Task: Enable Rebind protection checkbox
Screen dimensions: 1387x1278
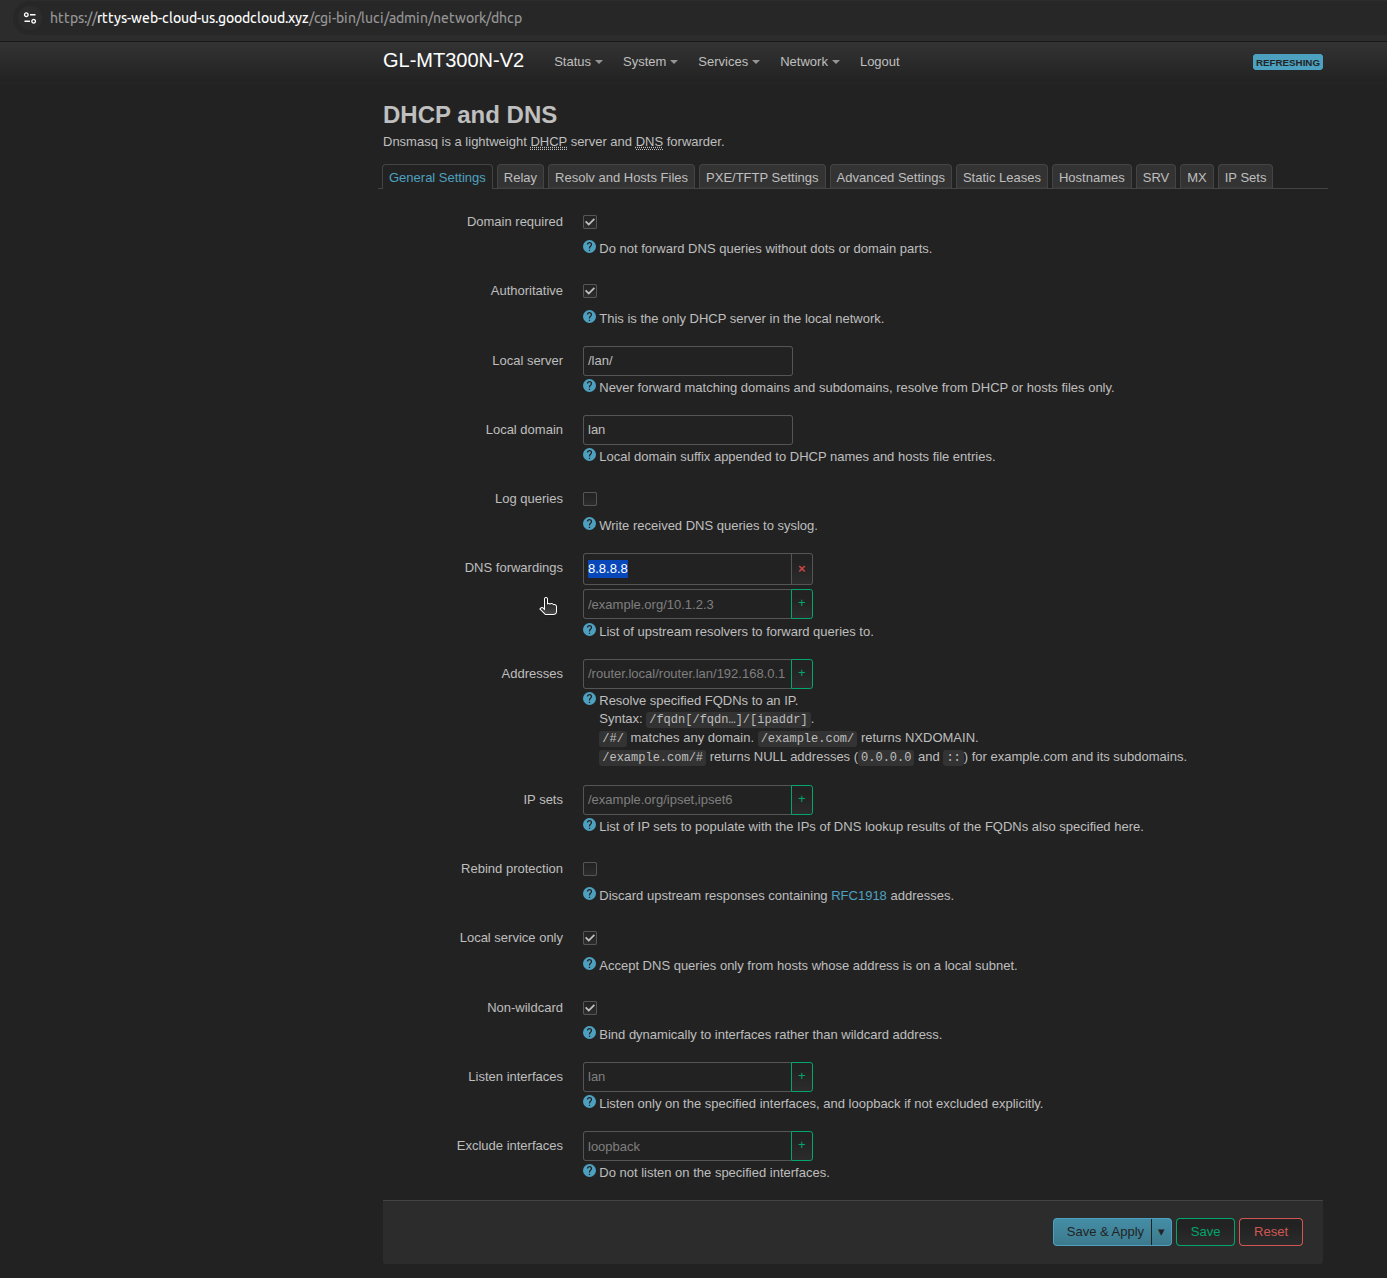Action: tap(590, 869)
